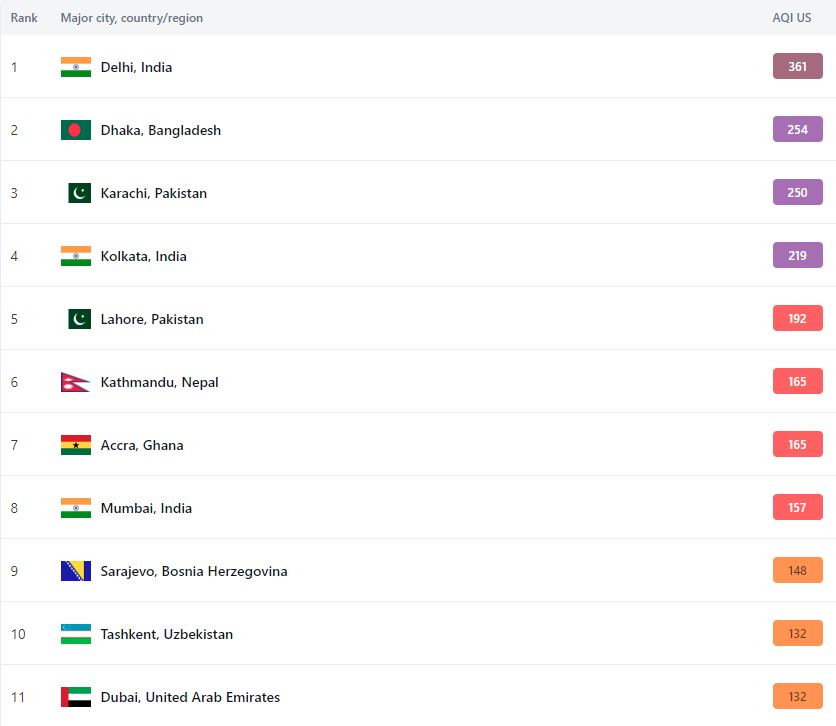Click the Rank column header
This screenshot has width=836, height=726.
(24, 18)
